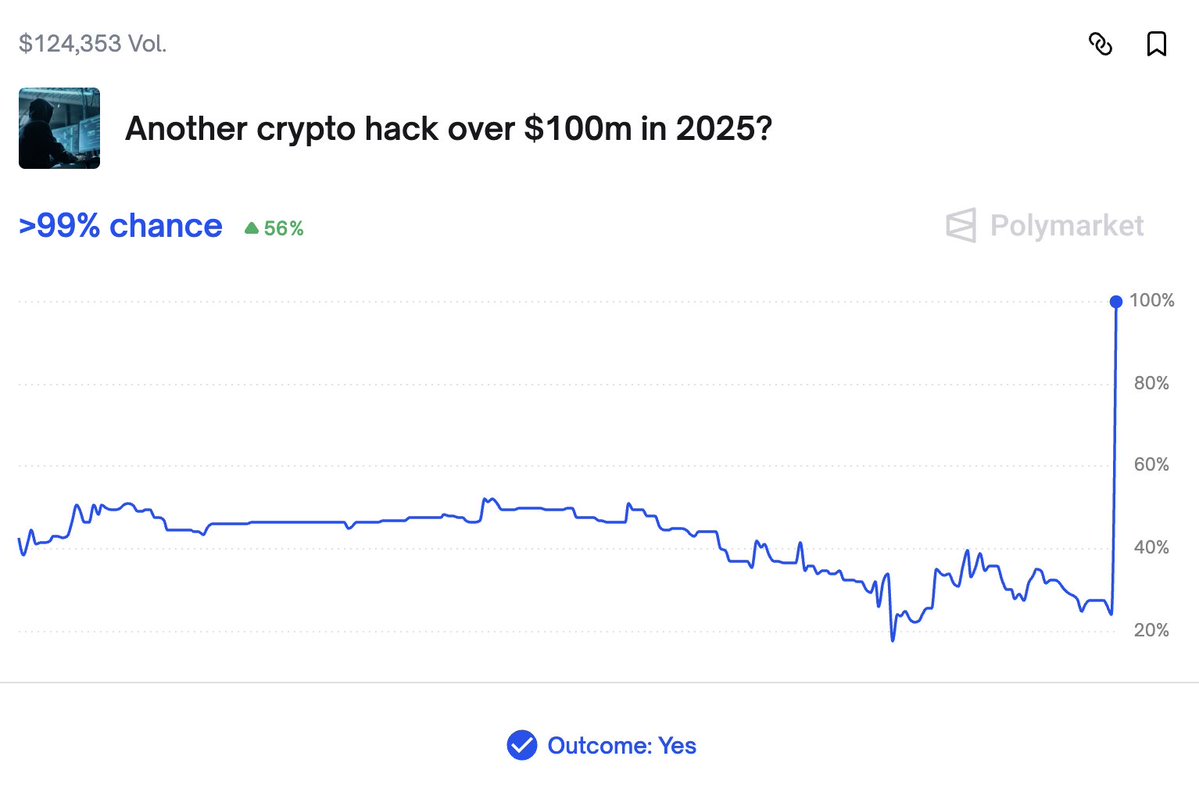Click the 20% axis label

coord(1150,630)
